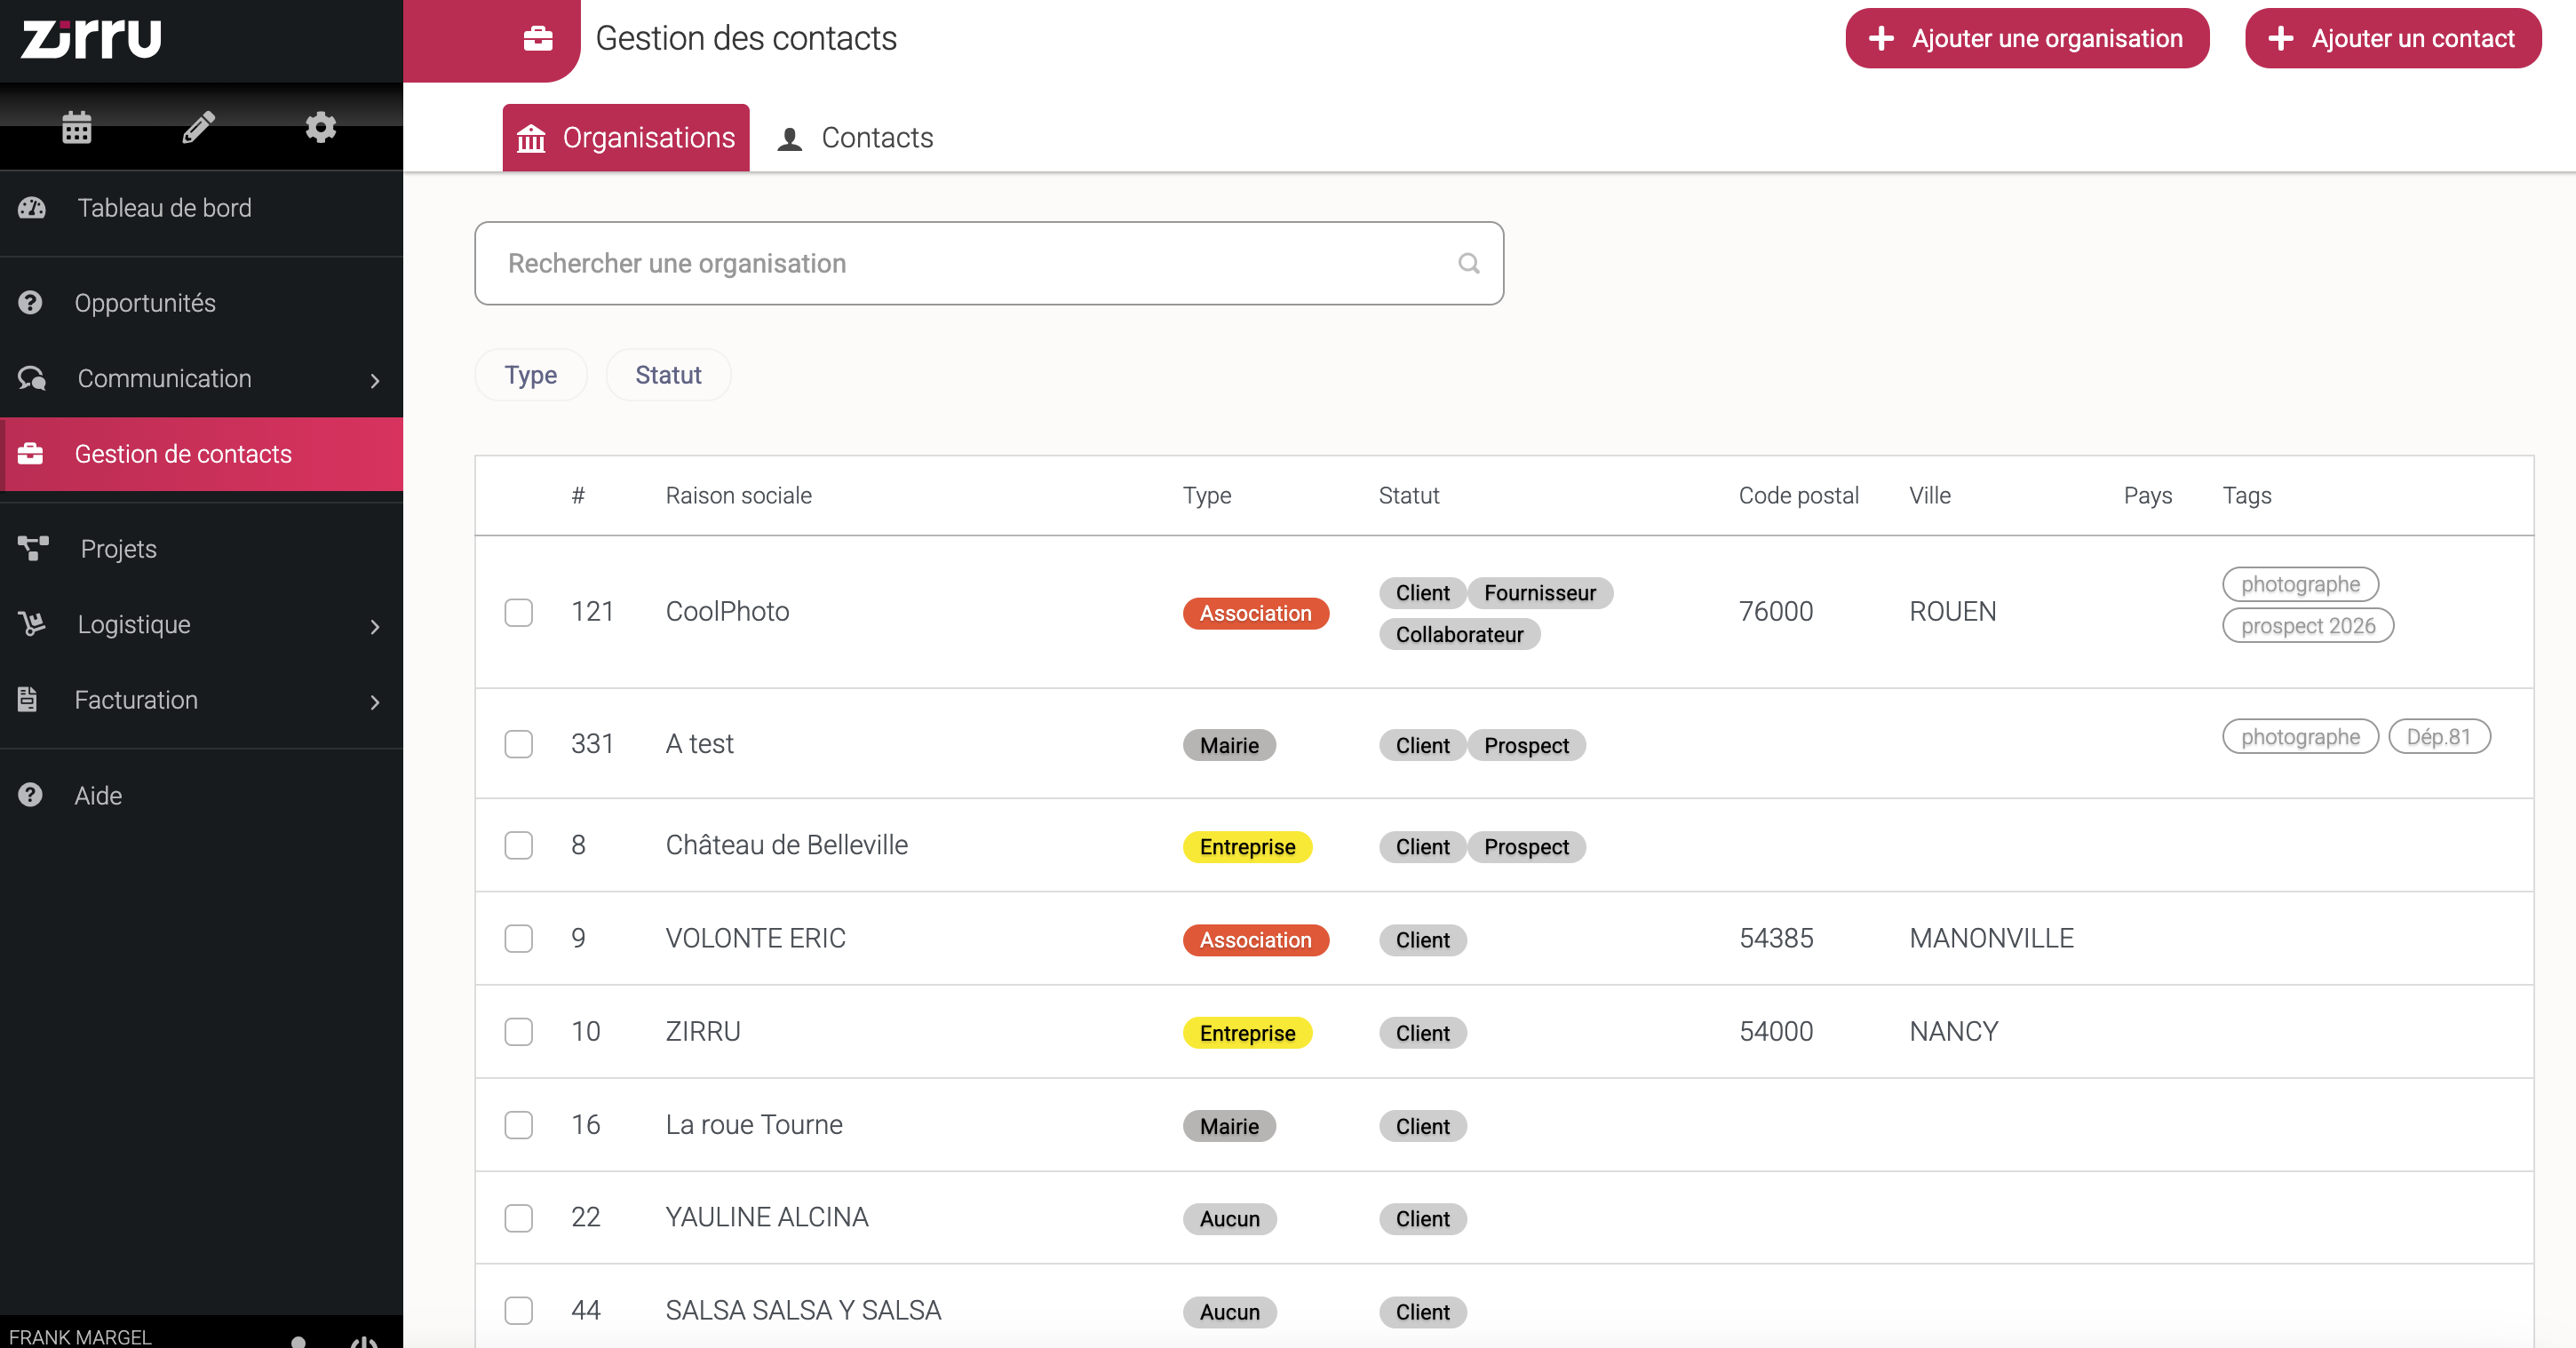Click Ajouter un contact button
The height and width of the screenshot is (1348, 2576).
[x=2392, y=38]
